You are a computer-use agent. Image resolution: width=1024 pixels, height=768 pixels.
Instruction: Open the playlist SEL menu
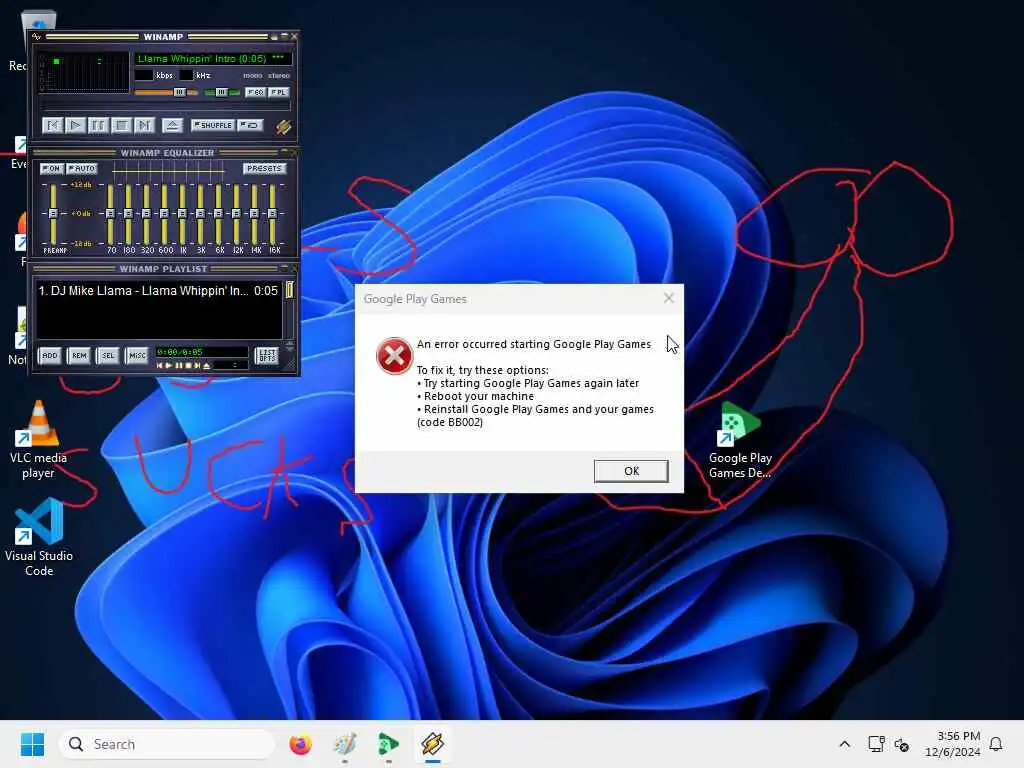pos(108,356)
